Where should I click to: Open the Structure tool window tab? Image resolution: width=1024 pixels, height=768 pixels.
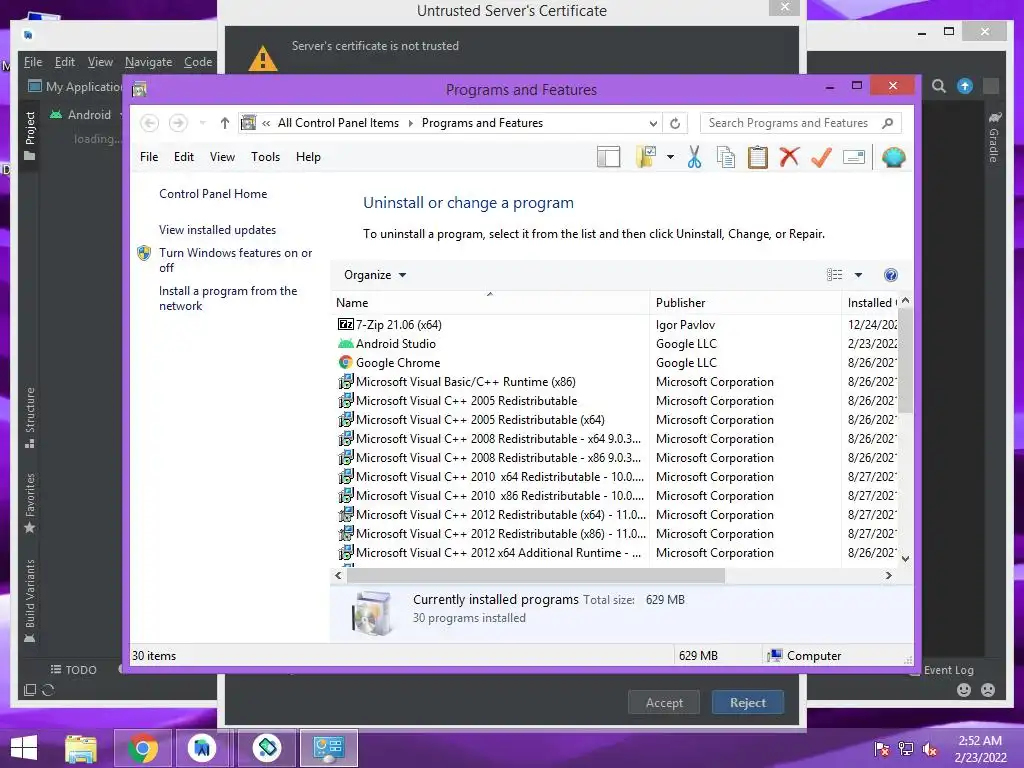[29, 418]
